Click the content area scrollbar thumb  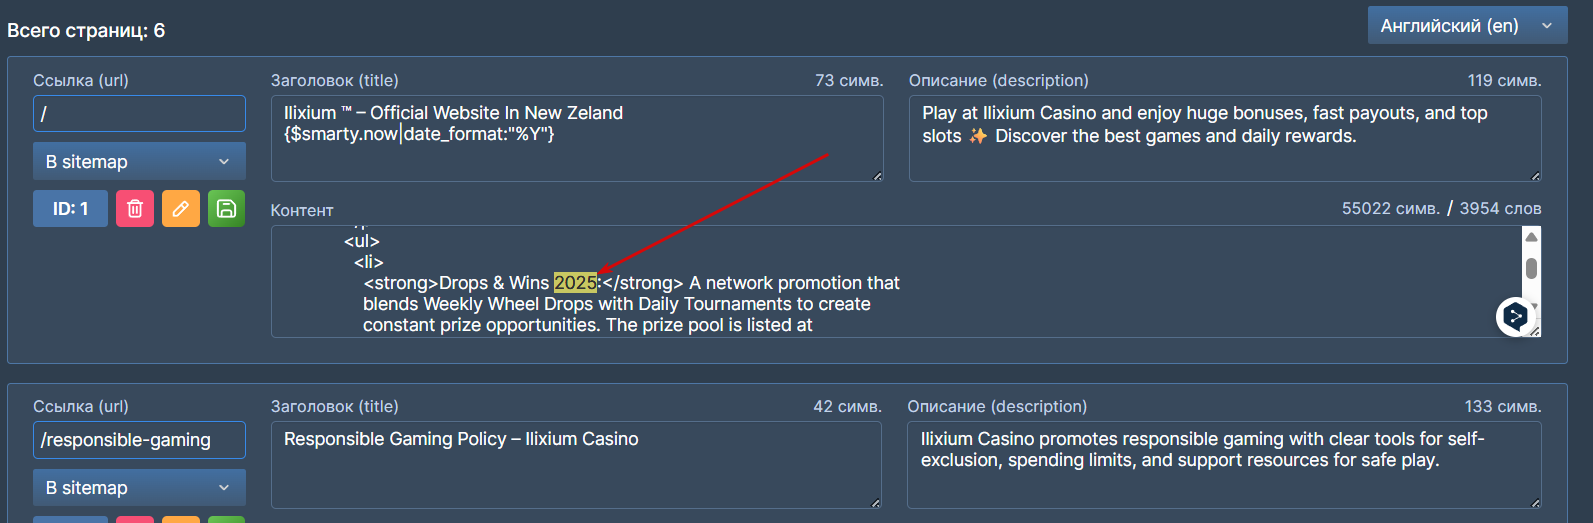point(1531,268)
